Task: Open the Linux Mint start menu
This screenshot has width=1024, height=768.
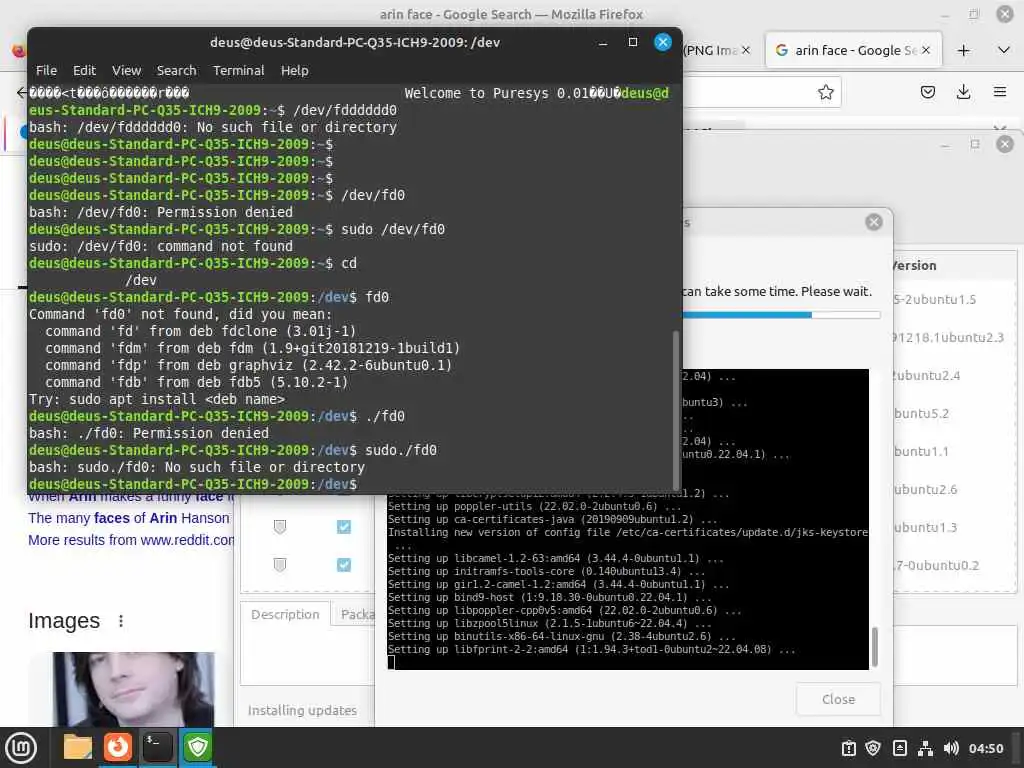Action: 21,747
